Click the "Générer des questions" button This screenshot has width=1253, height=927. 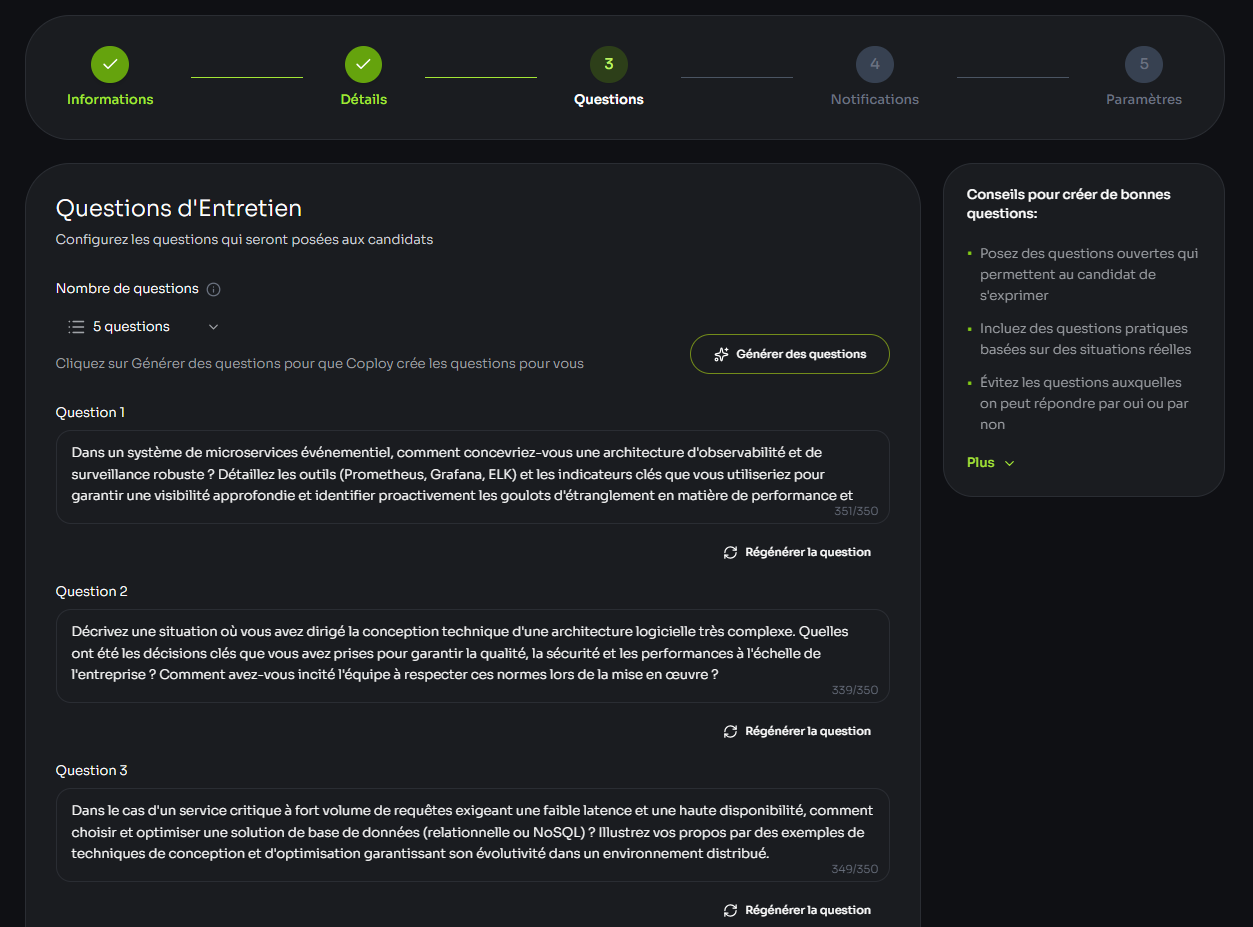pyautogui.click(x=790, y=353)
